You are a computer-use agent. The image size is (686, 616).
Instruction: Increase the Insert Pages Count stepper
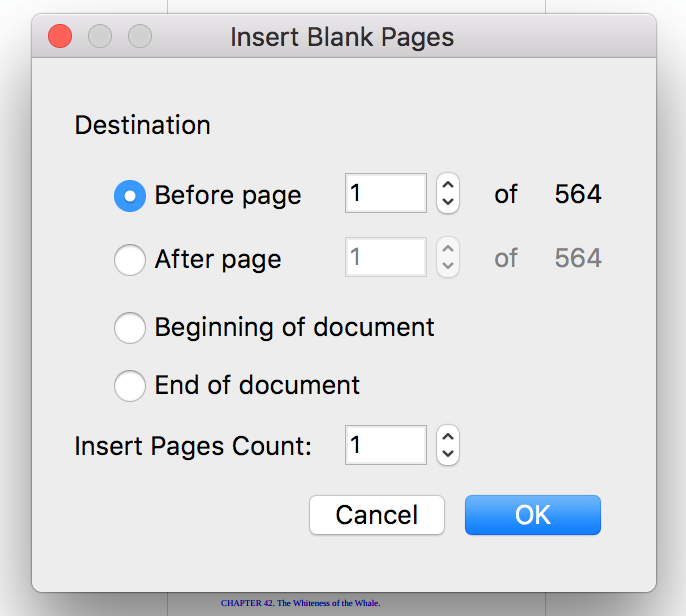[x=448, y=437]
